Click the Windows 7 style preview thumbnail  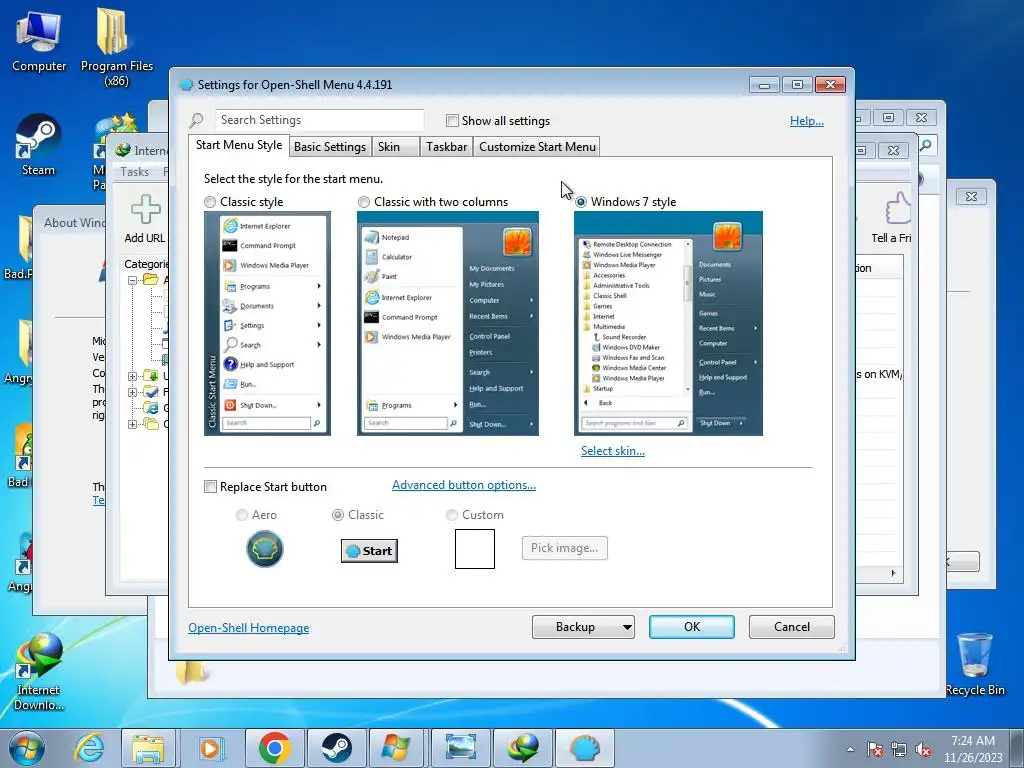[668, 323]
